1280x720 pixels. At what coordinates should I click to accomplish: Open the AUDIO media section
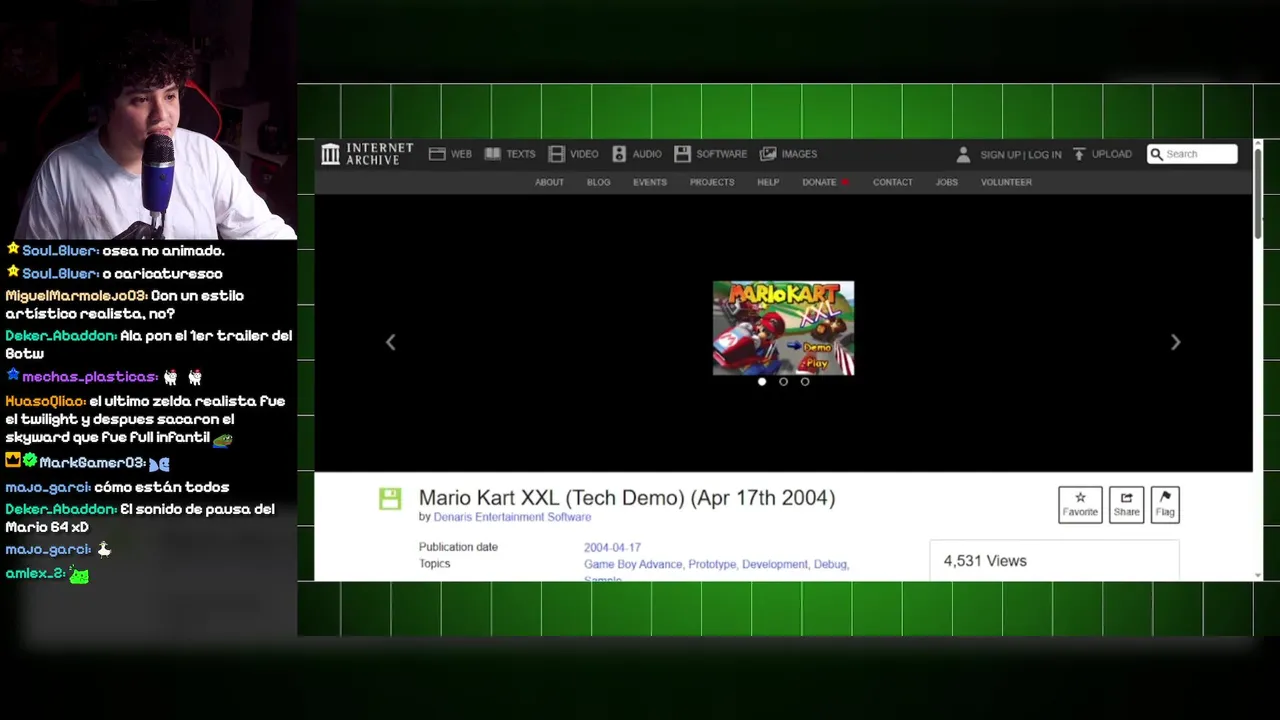[x=636, y=154]
